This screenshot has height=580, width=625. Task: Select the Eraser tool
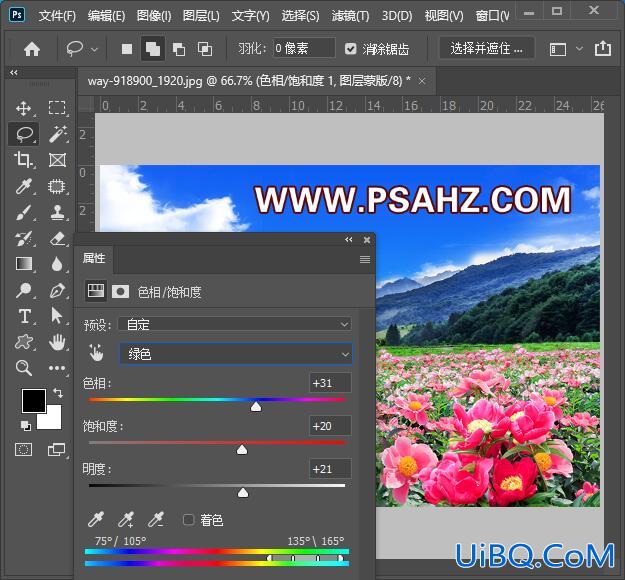[57, 238]
